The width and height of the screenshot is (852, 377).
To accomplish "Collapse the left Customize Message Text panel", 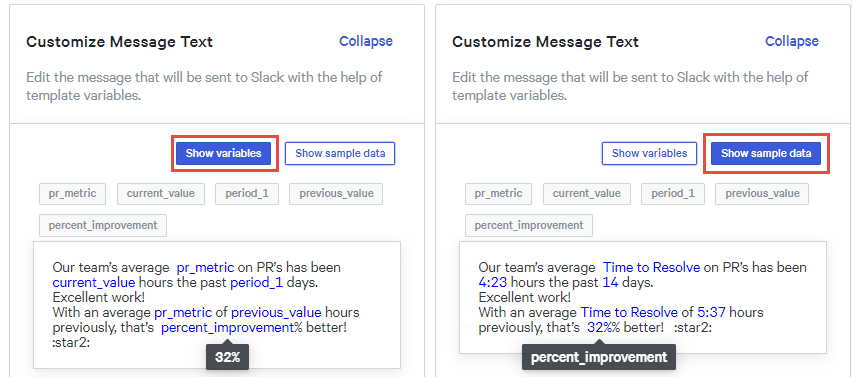I will pos(366,41).
